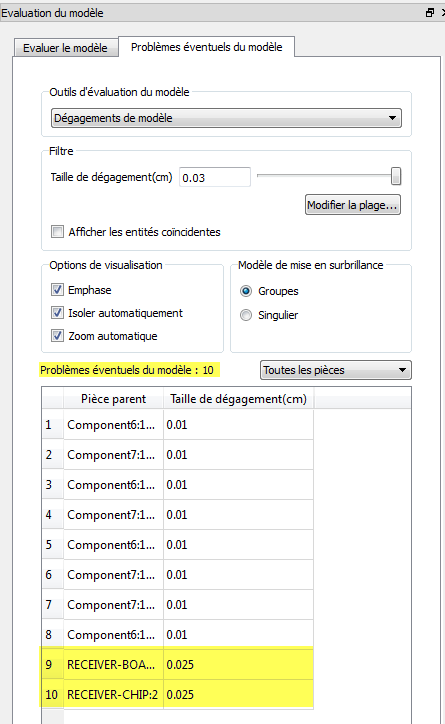Viewport: 445px width, 724px height.
Task: Toggle the Emphase checkbox
Action: 57,290
